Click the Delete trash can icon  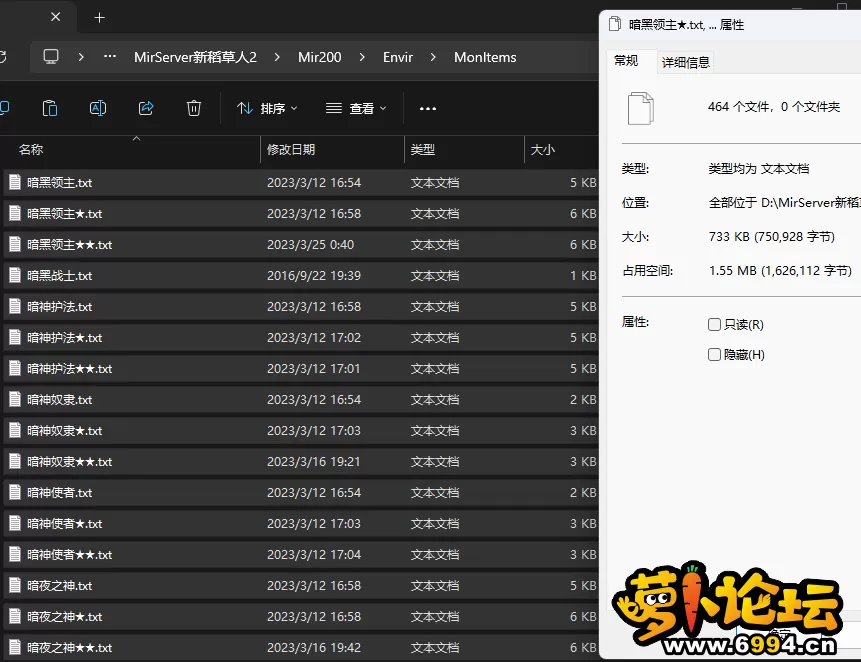pos(194,108)
